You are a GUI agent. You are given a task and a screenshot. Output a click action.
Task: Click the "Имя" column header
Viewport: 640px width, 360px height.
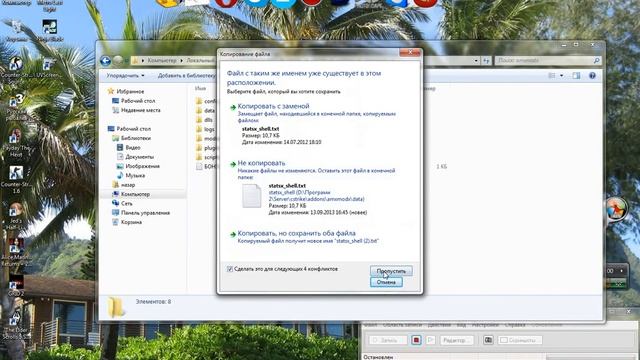pyautogui.click(x=200, y=88)
